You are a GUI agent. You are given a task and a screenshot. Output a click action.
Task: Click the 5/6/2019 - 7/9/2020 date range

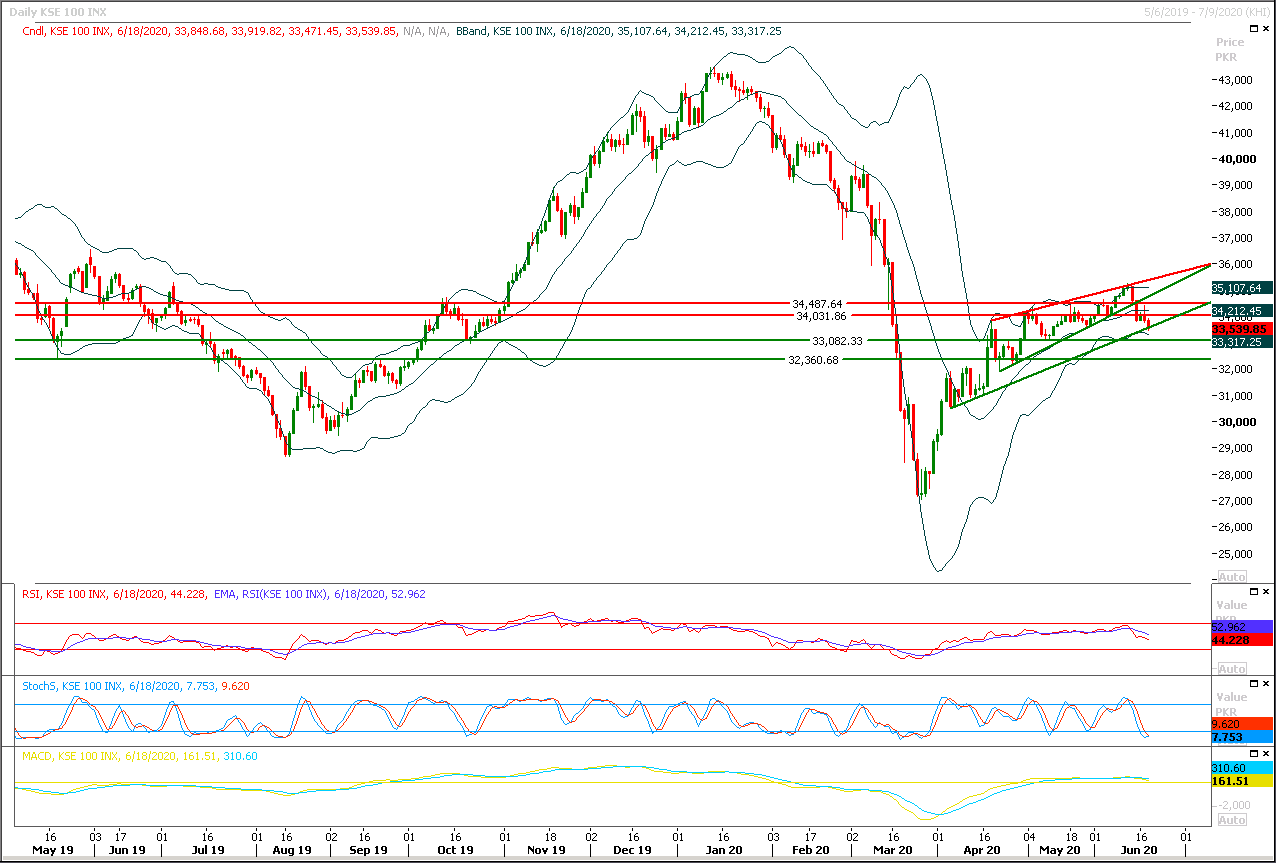[x=1208, y=11]
